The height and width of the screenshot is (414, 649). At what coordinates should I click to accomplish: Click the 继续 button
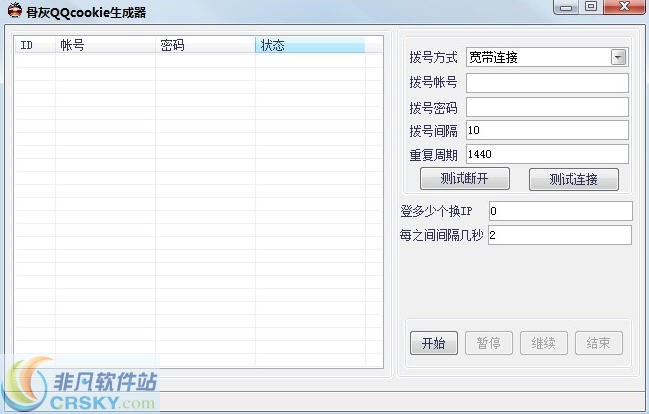pos(544,343)
